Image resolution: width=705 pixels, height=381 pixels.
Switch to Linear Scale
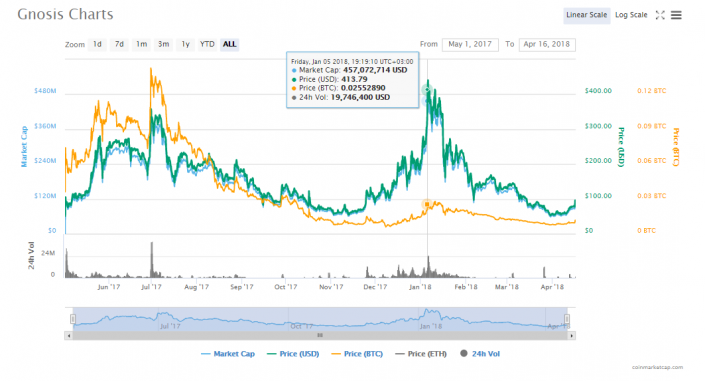(586, 15)
